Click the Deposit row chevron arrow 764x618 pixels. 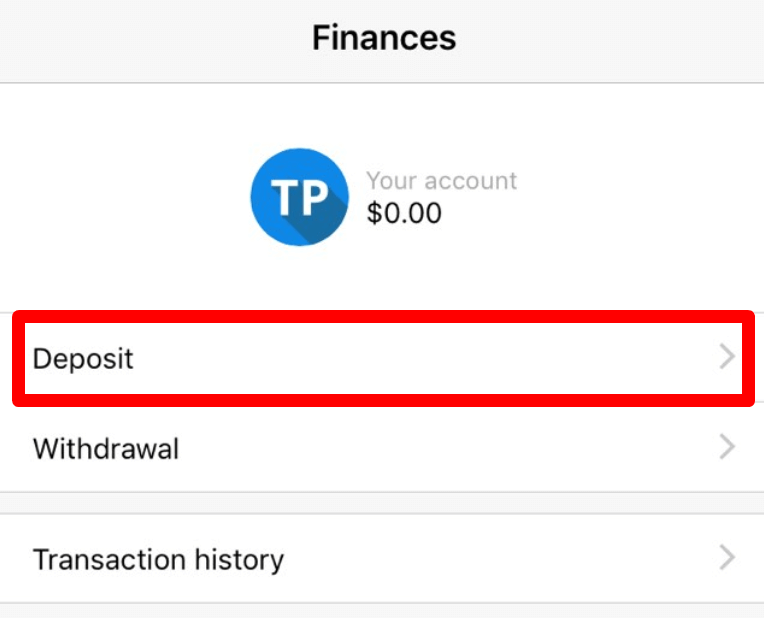coord(727,358)
